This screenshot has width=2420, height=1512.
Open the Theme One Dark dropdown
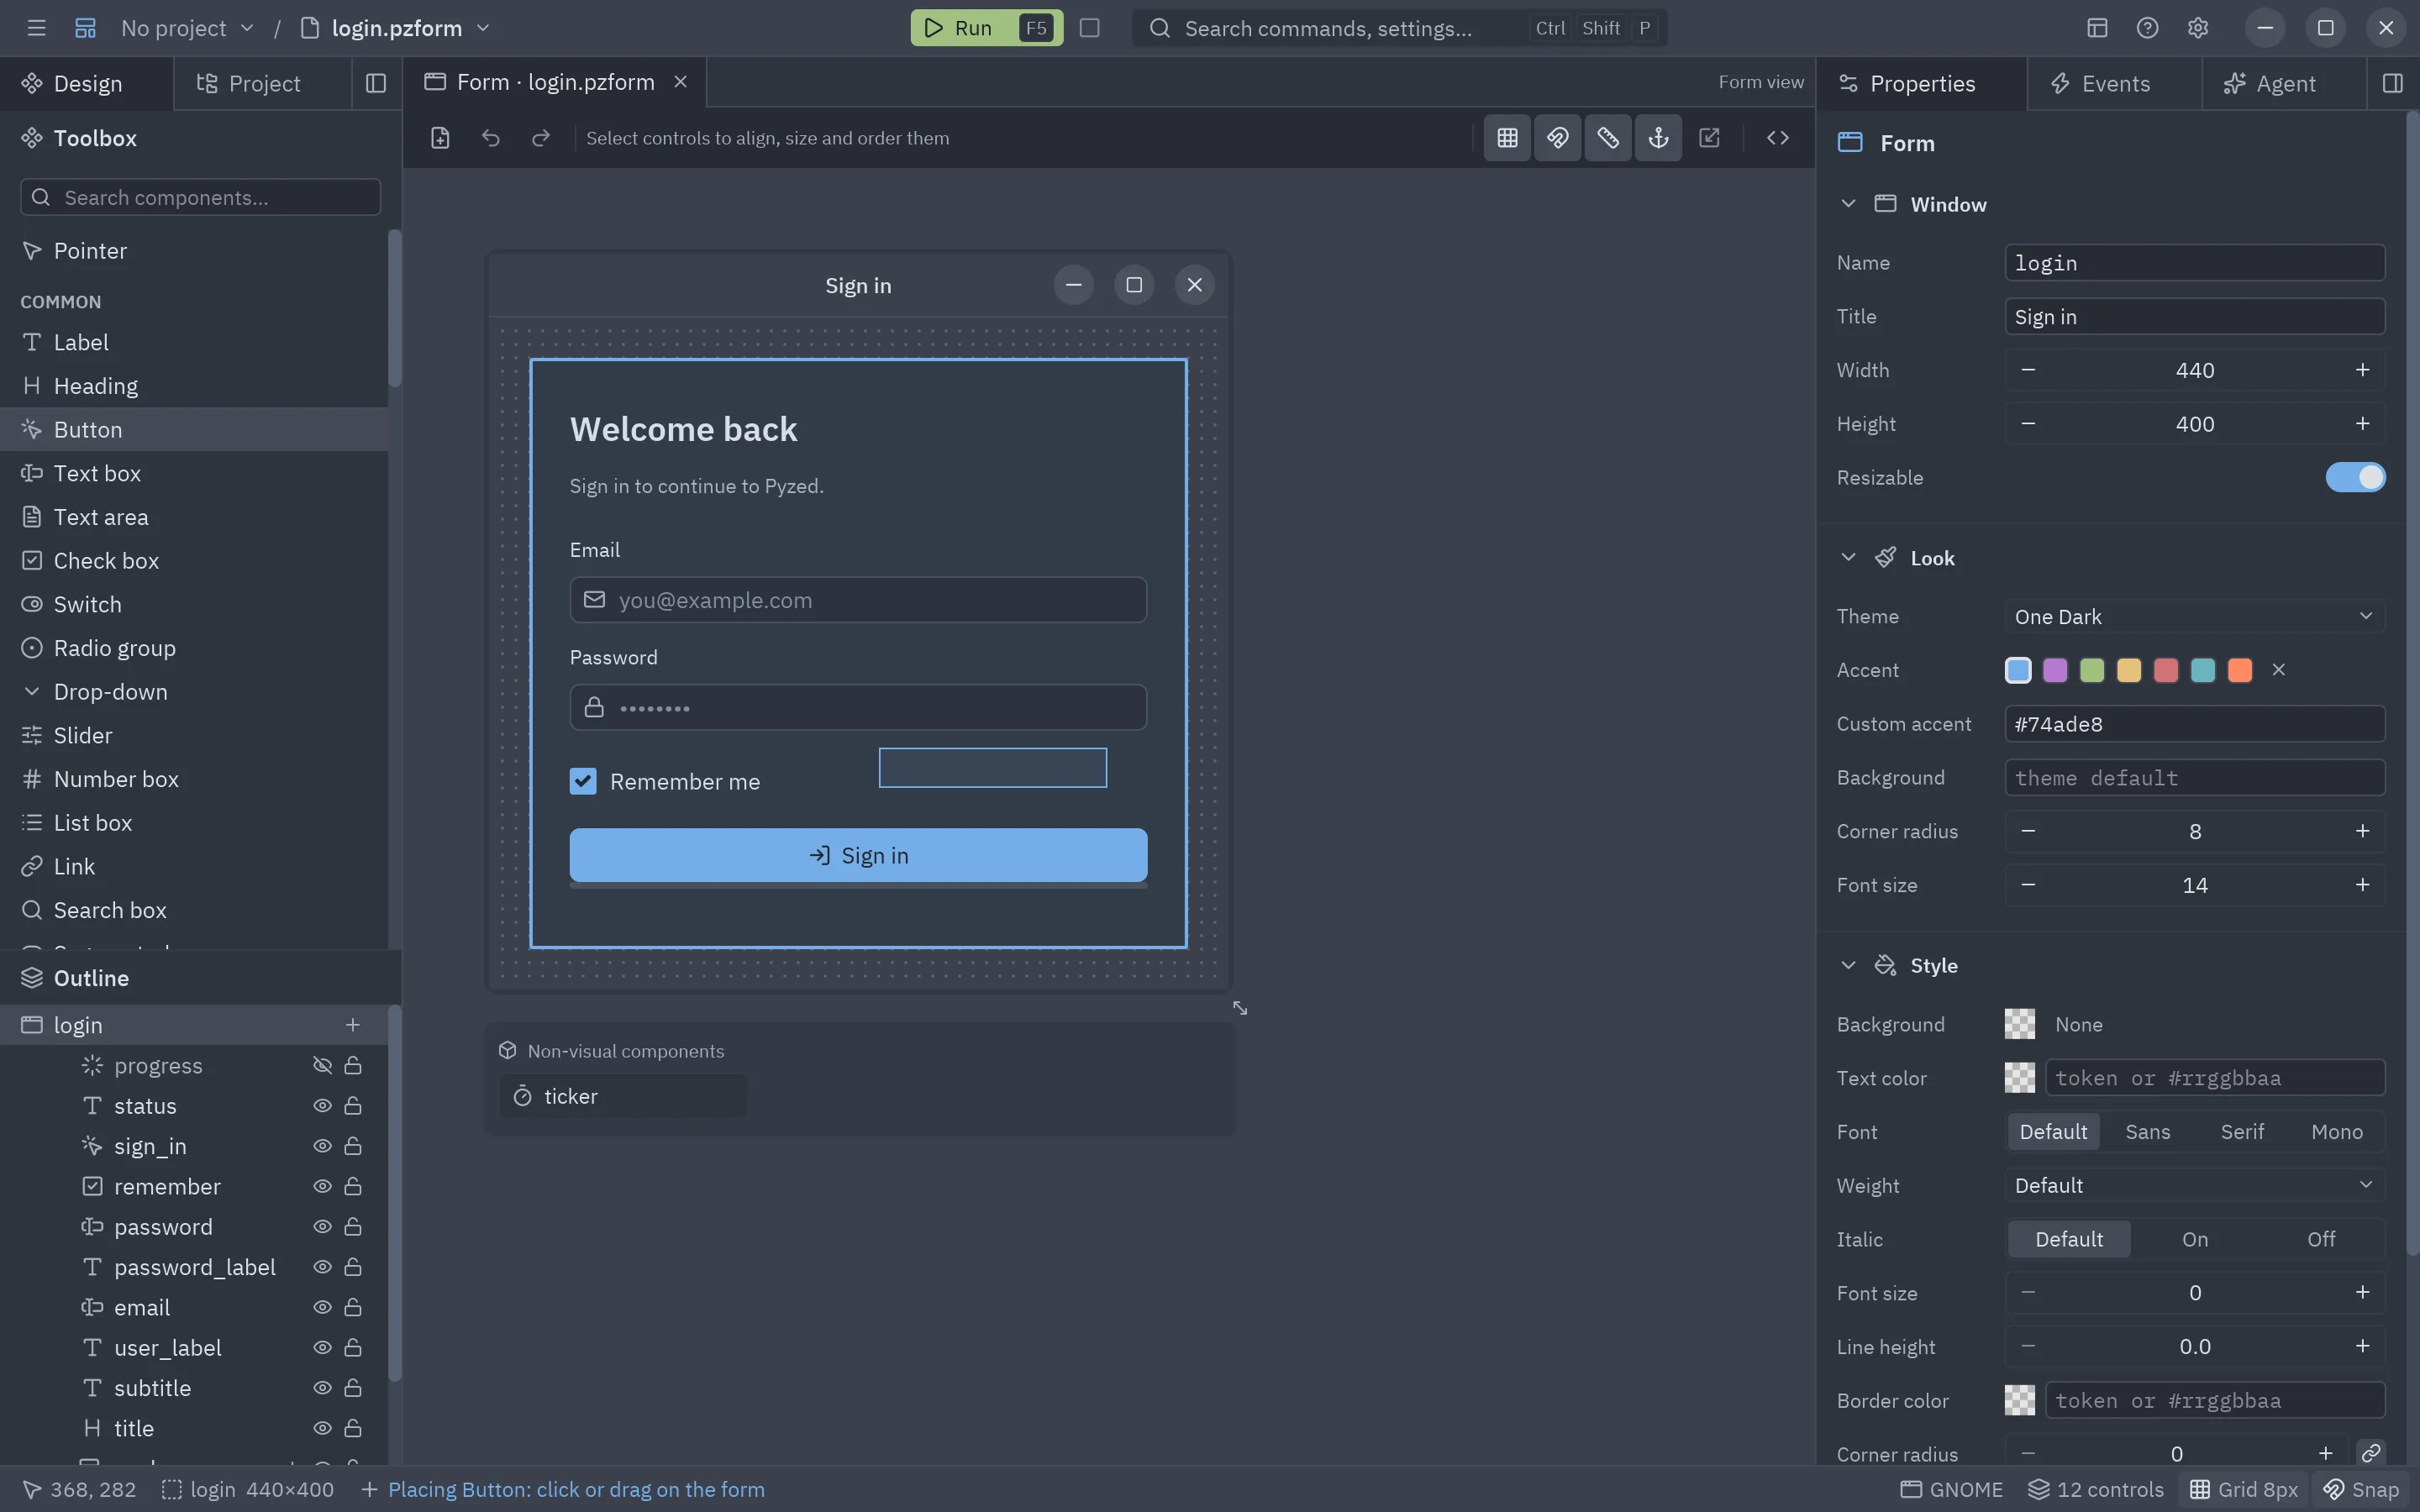click(x=2194, y=616)
